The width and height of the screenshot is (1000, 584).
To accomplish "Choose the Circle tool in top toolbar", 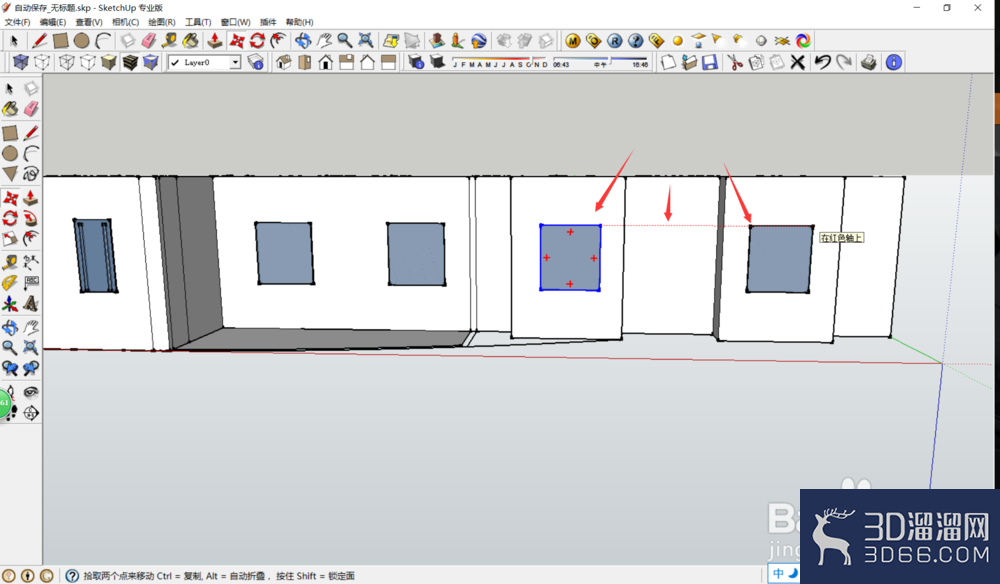I will click(82, 41).
